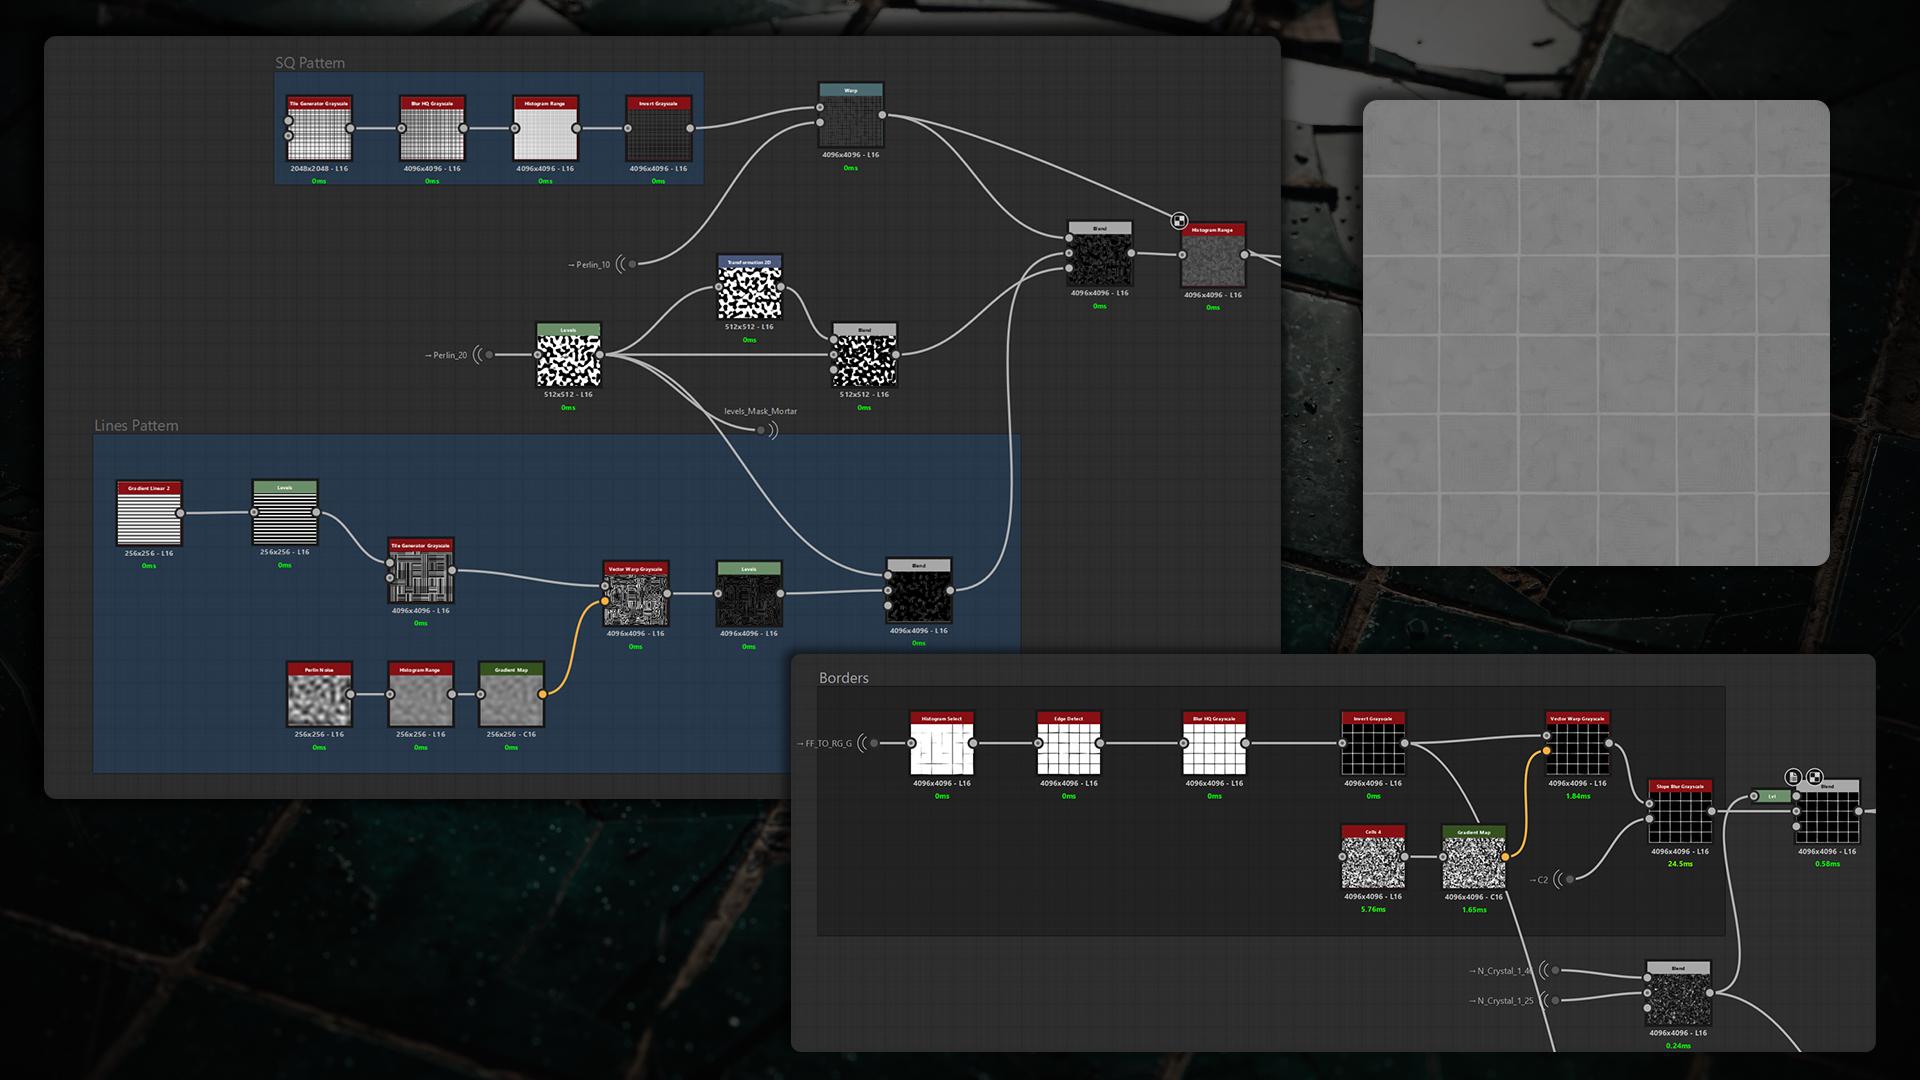Select the Slope Blur Grayscale node
The height and width of the screenshot is (1080, 1920).
(x=1680, y=811)
